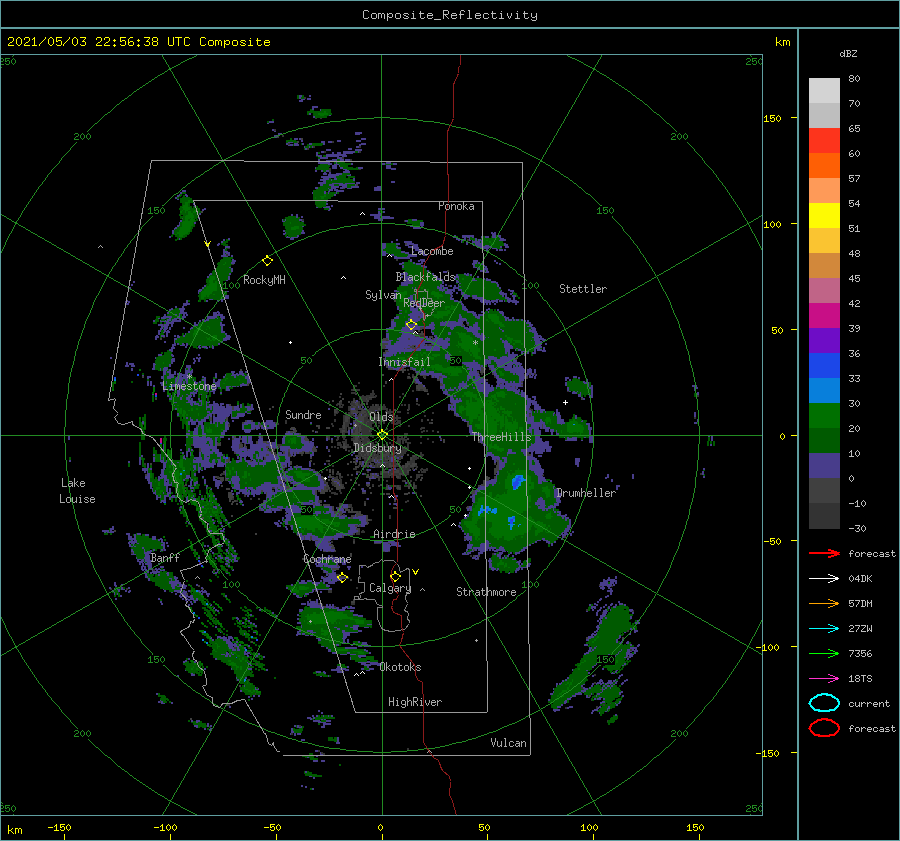Screen dimensions: 900x841
Task: Click the Composite_Reflectivity title text
Action: [x=450, y=15]
